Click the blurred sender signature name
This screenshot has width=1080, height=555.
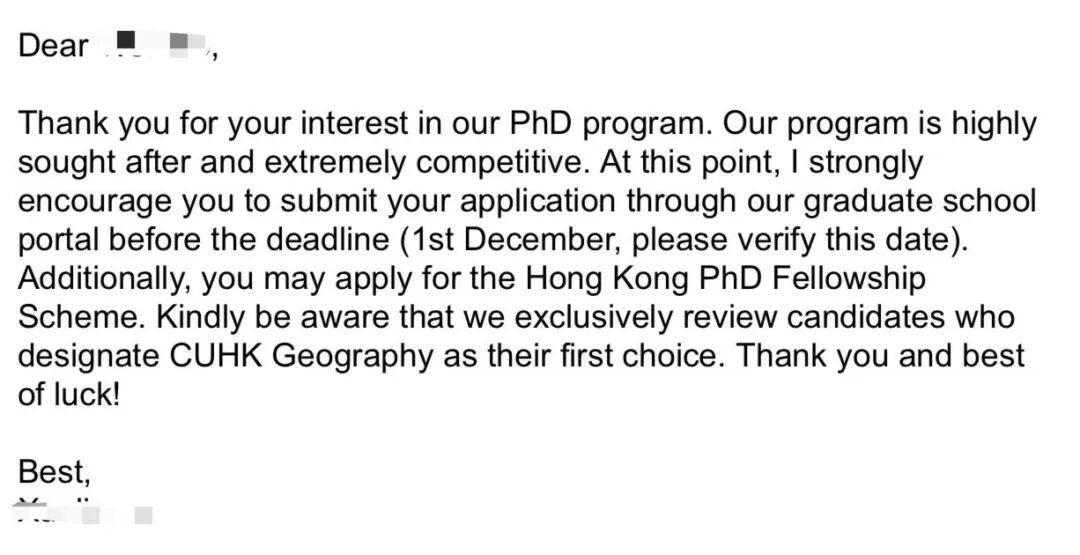(83, 512)
